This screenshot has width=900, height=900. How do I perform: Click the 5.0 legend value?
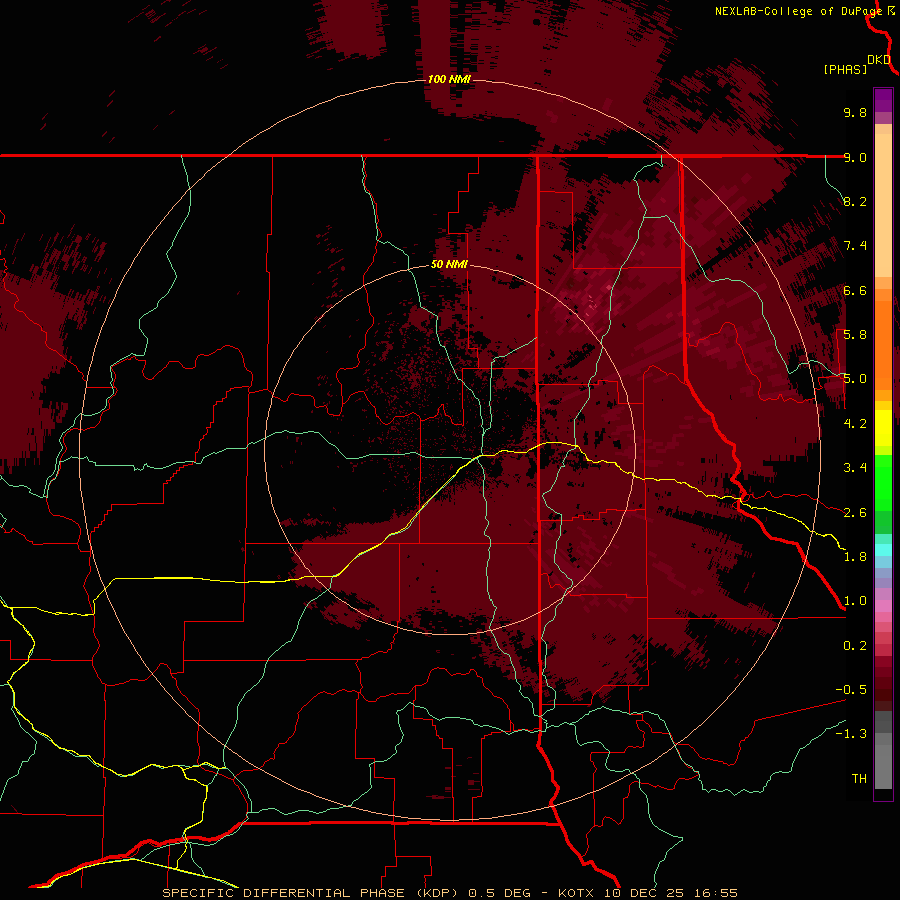point(855,379)
